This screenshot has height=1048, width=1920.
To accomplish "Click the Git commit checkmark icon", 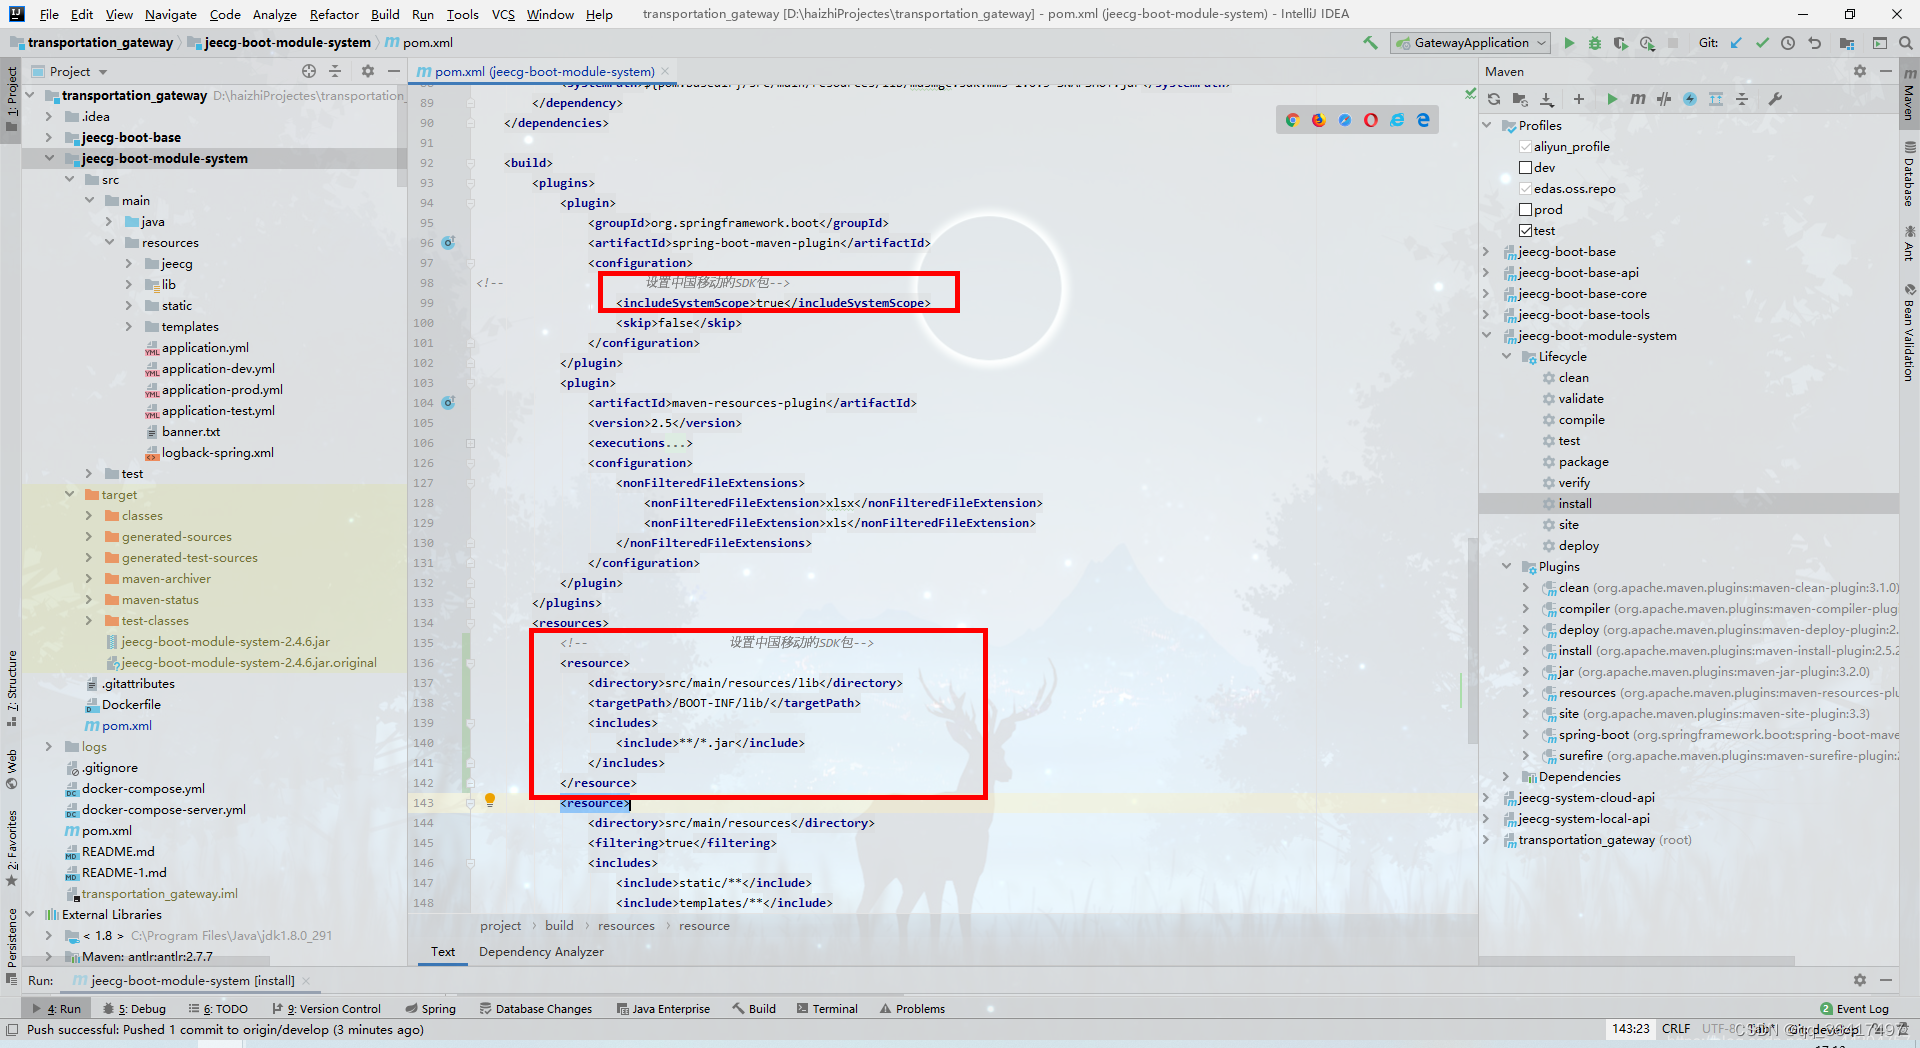I will point(1762,43).
